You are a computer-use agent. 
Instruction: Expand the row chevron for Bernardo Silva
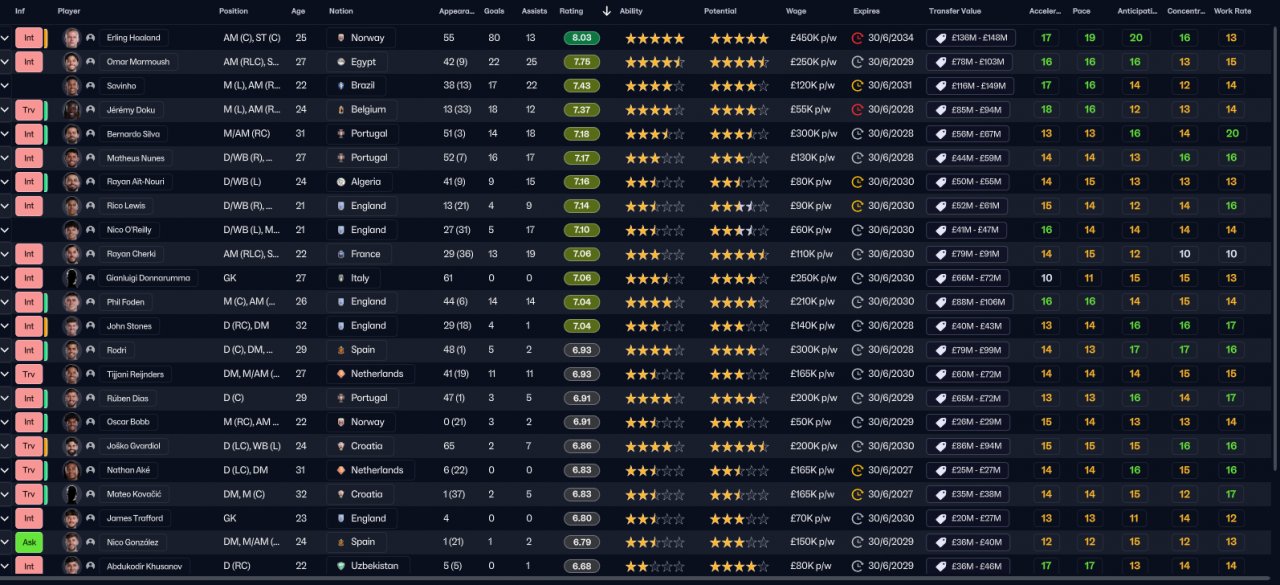coord(5,134)
